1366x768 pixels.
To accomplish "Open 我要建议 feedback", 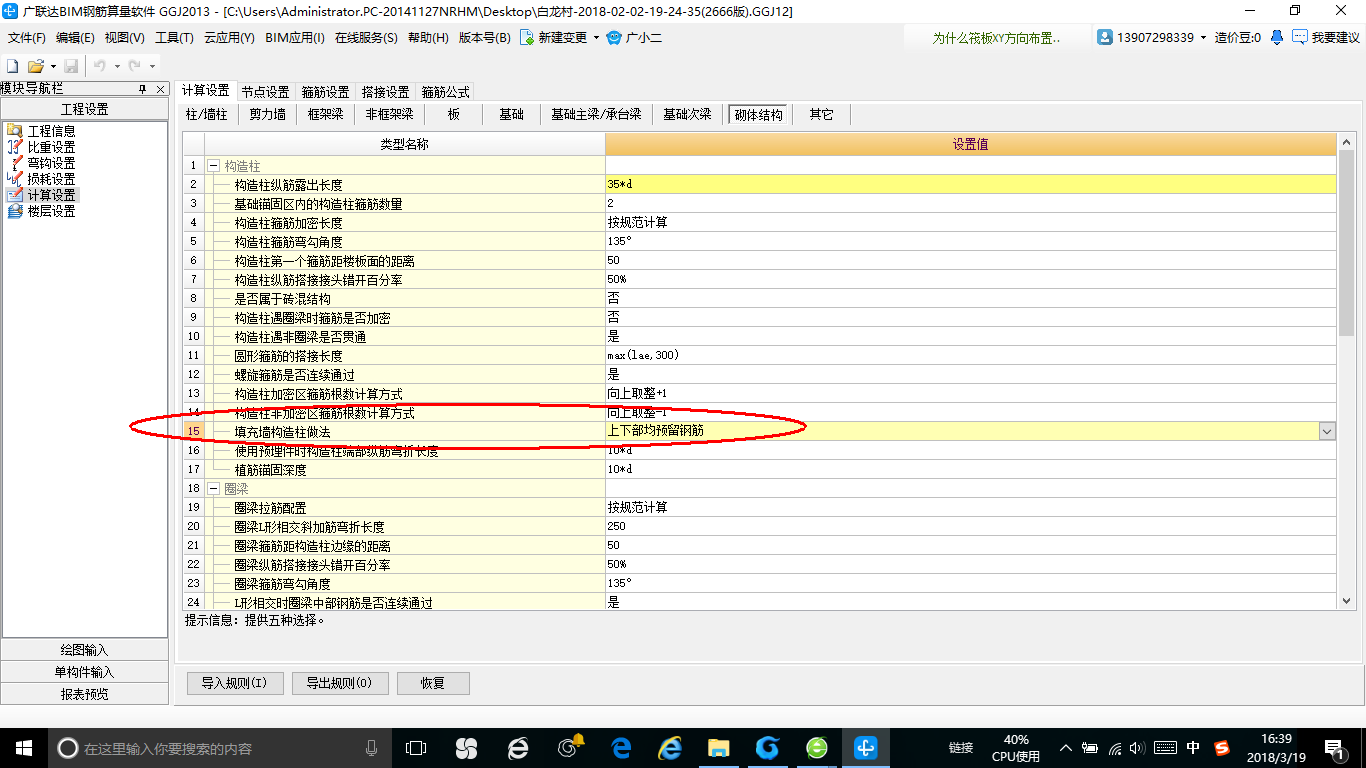I will tap(1326, 37).
